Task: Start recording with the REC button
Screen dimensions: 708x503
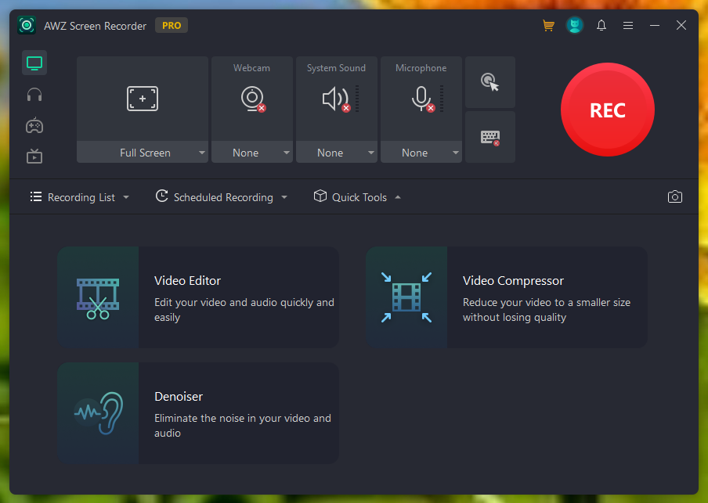Action: click(607, 110)
